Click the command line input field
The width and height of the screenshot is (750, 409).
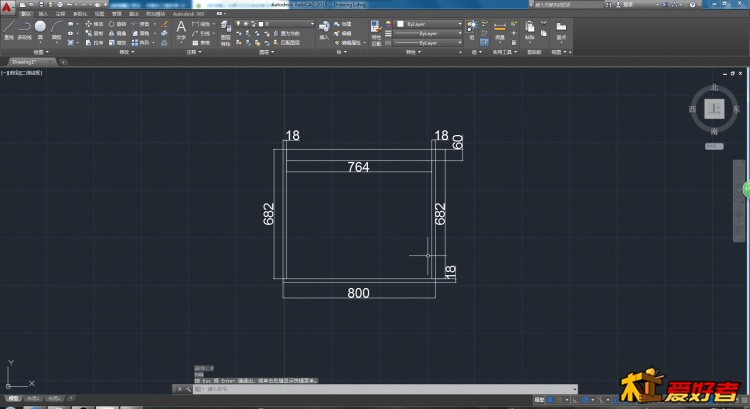tap(385, 389)
